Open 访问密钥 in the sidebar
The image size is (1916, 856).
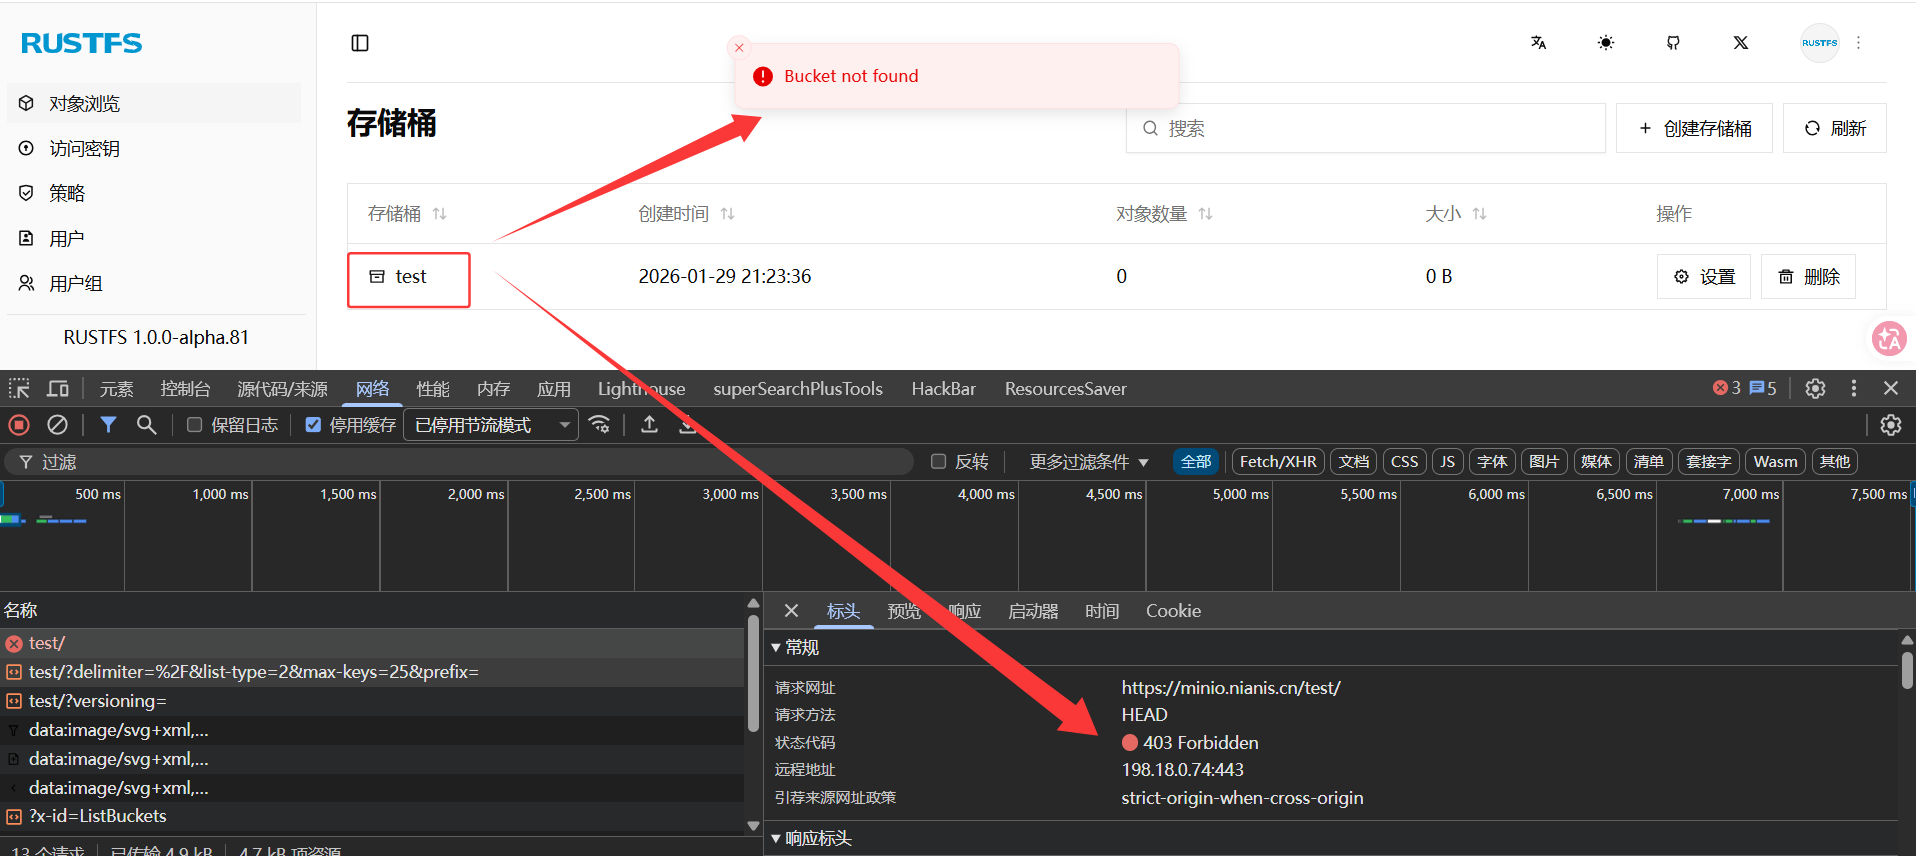154,148
